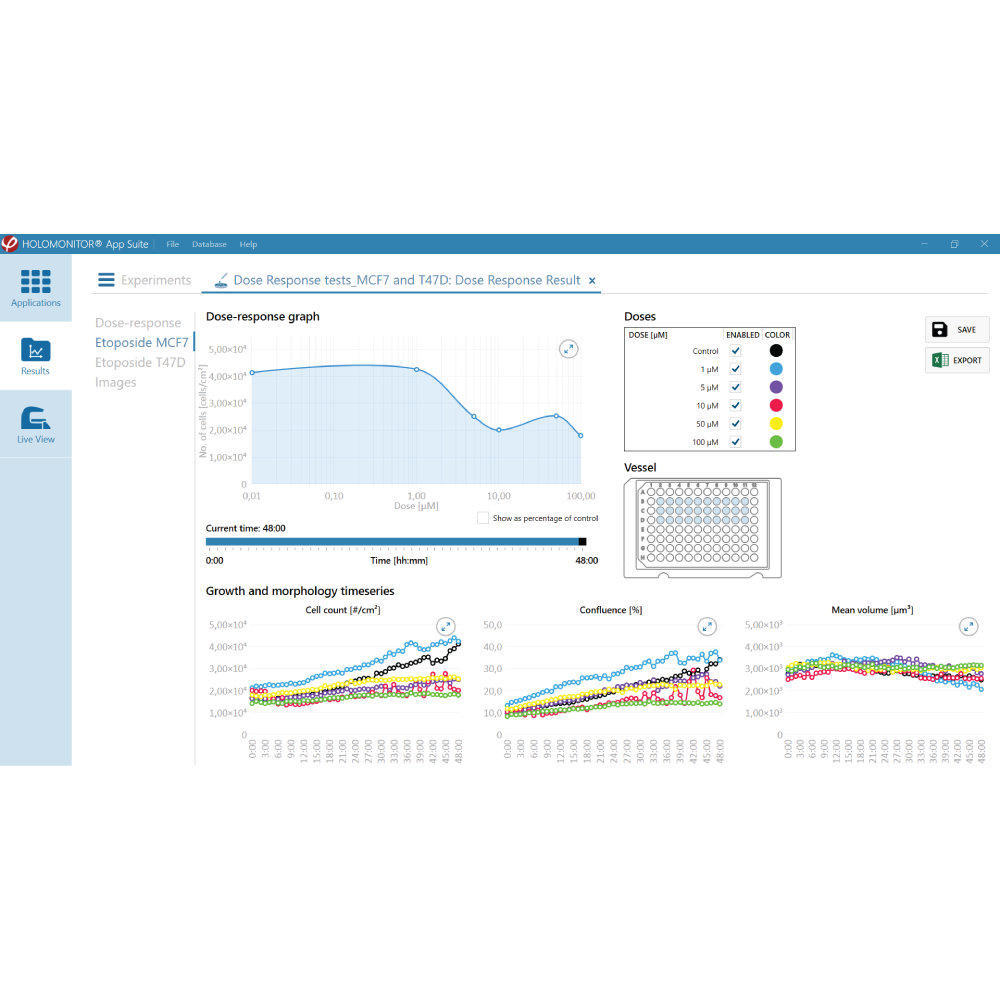Image resolution: width=1000 pixels, height=1000 pixels.
Task: Uncheck the 100 µM dose checkbox
Action: pyautogui.click(x=735, y=441)
